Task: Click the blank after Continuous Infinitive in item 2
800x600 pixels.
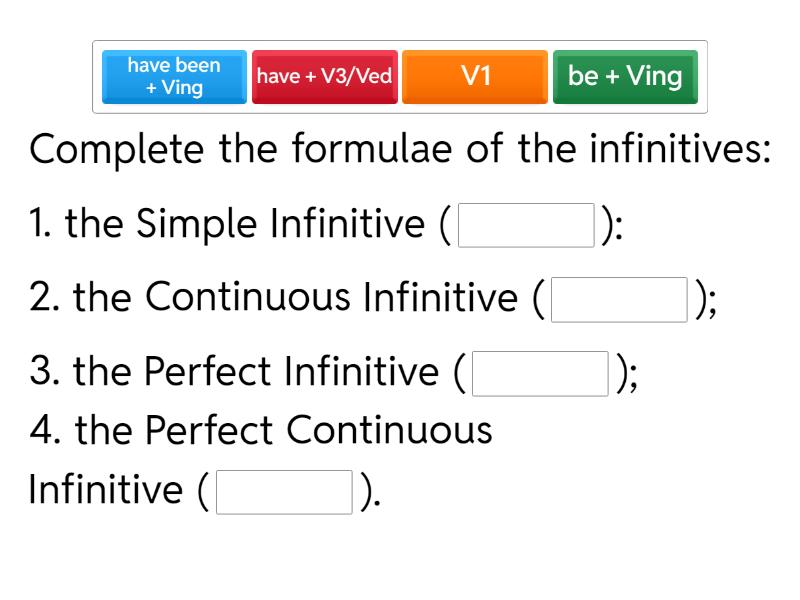Action: tap(619, 299)
